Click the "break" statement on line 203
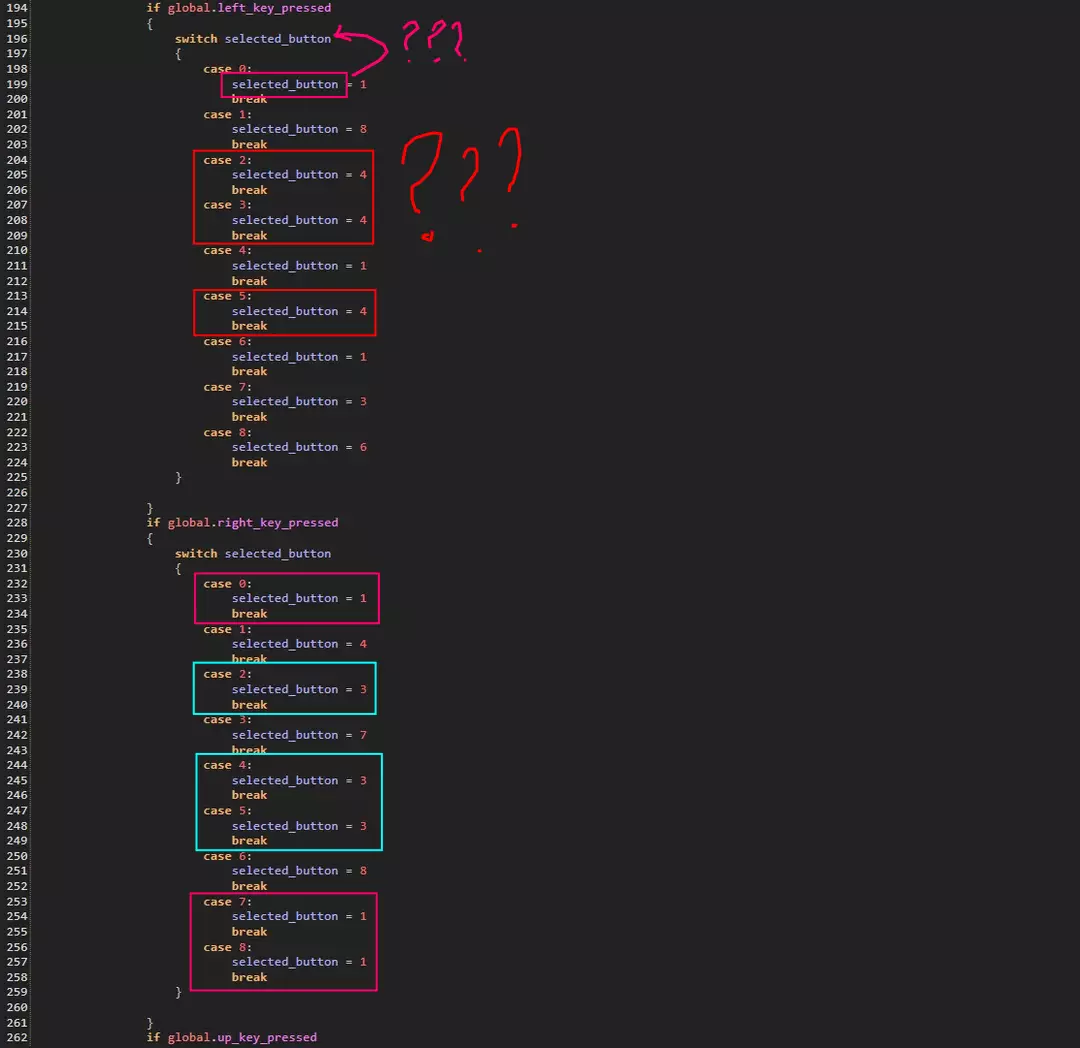Screen dimensions: 1080x1048 coord(249,145)
